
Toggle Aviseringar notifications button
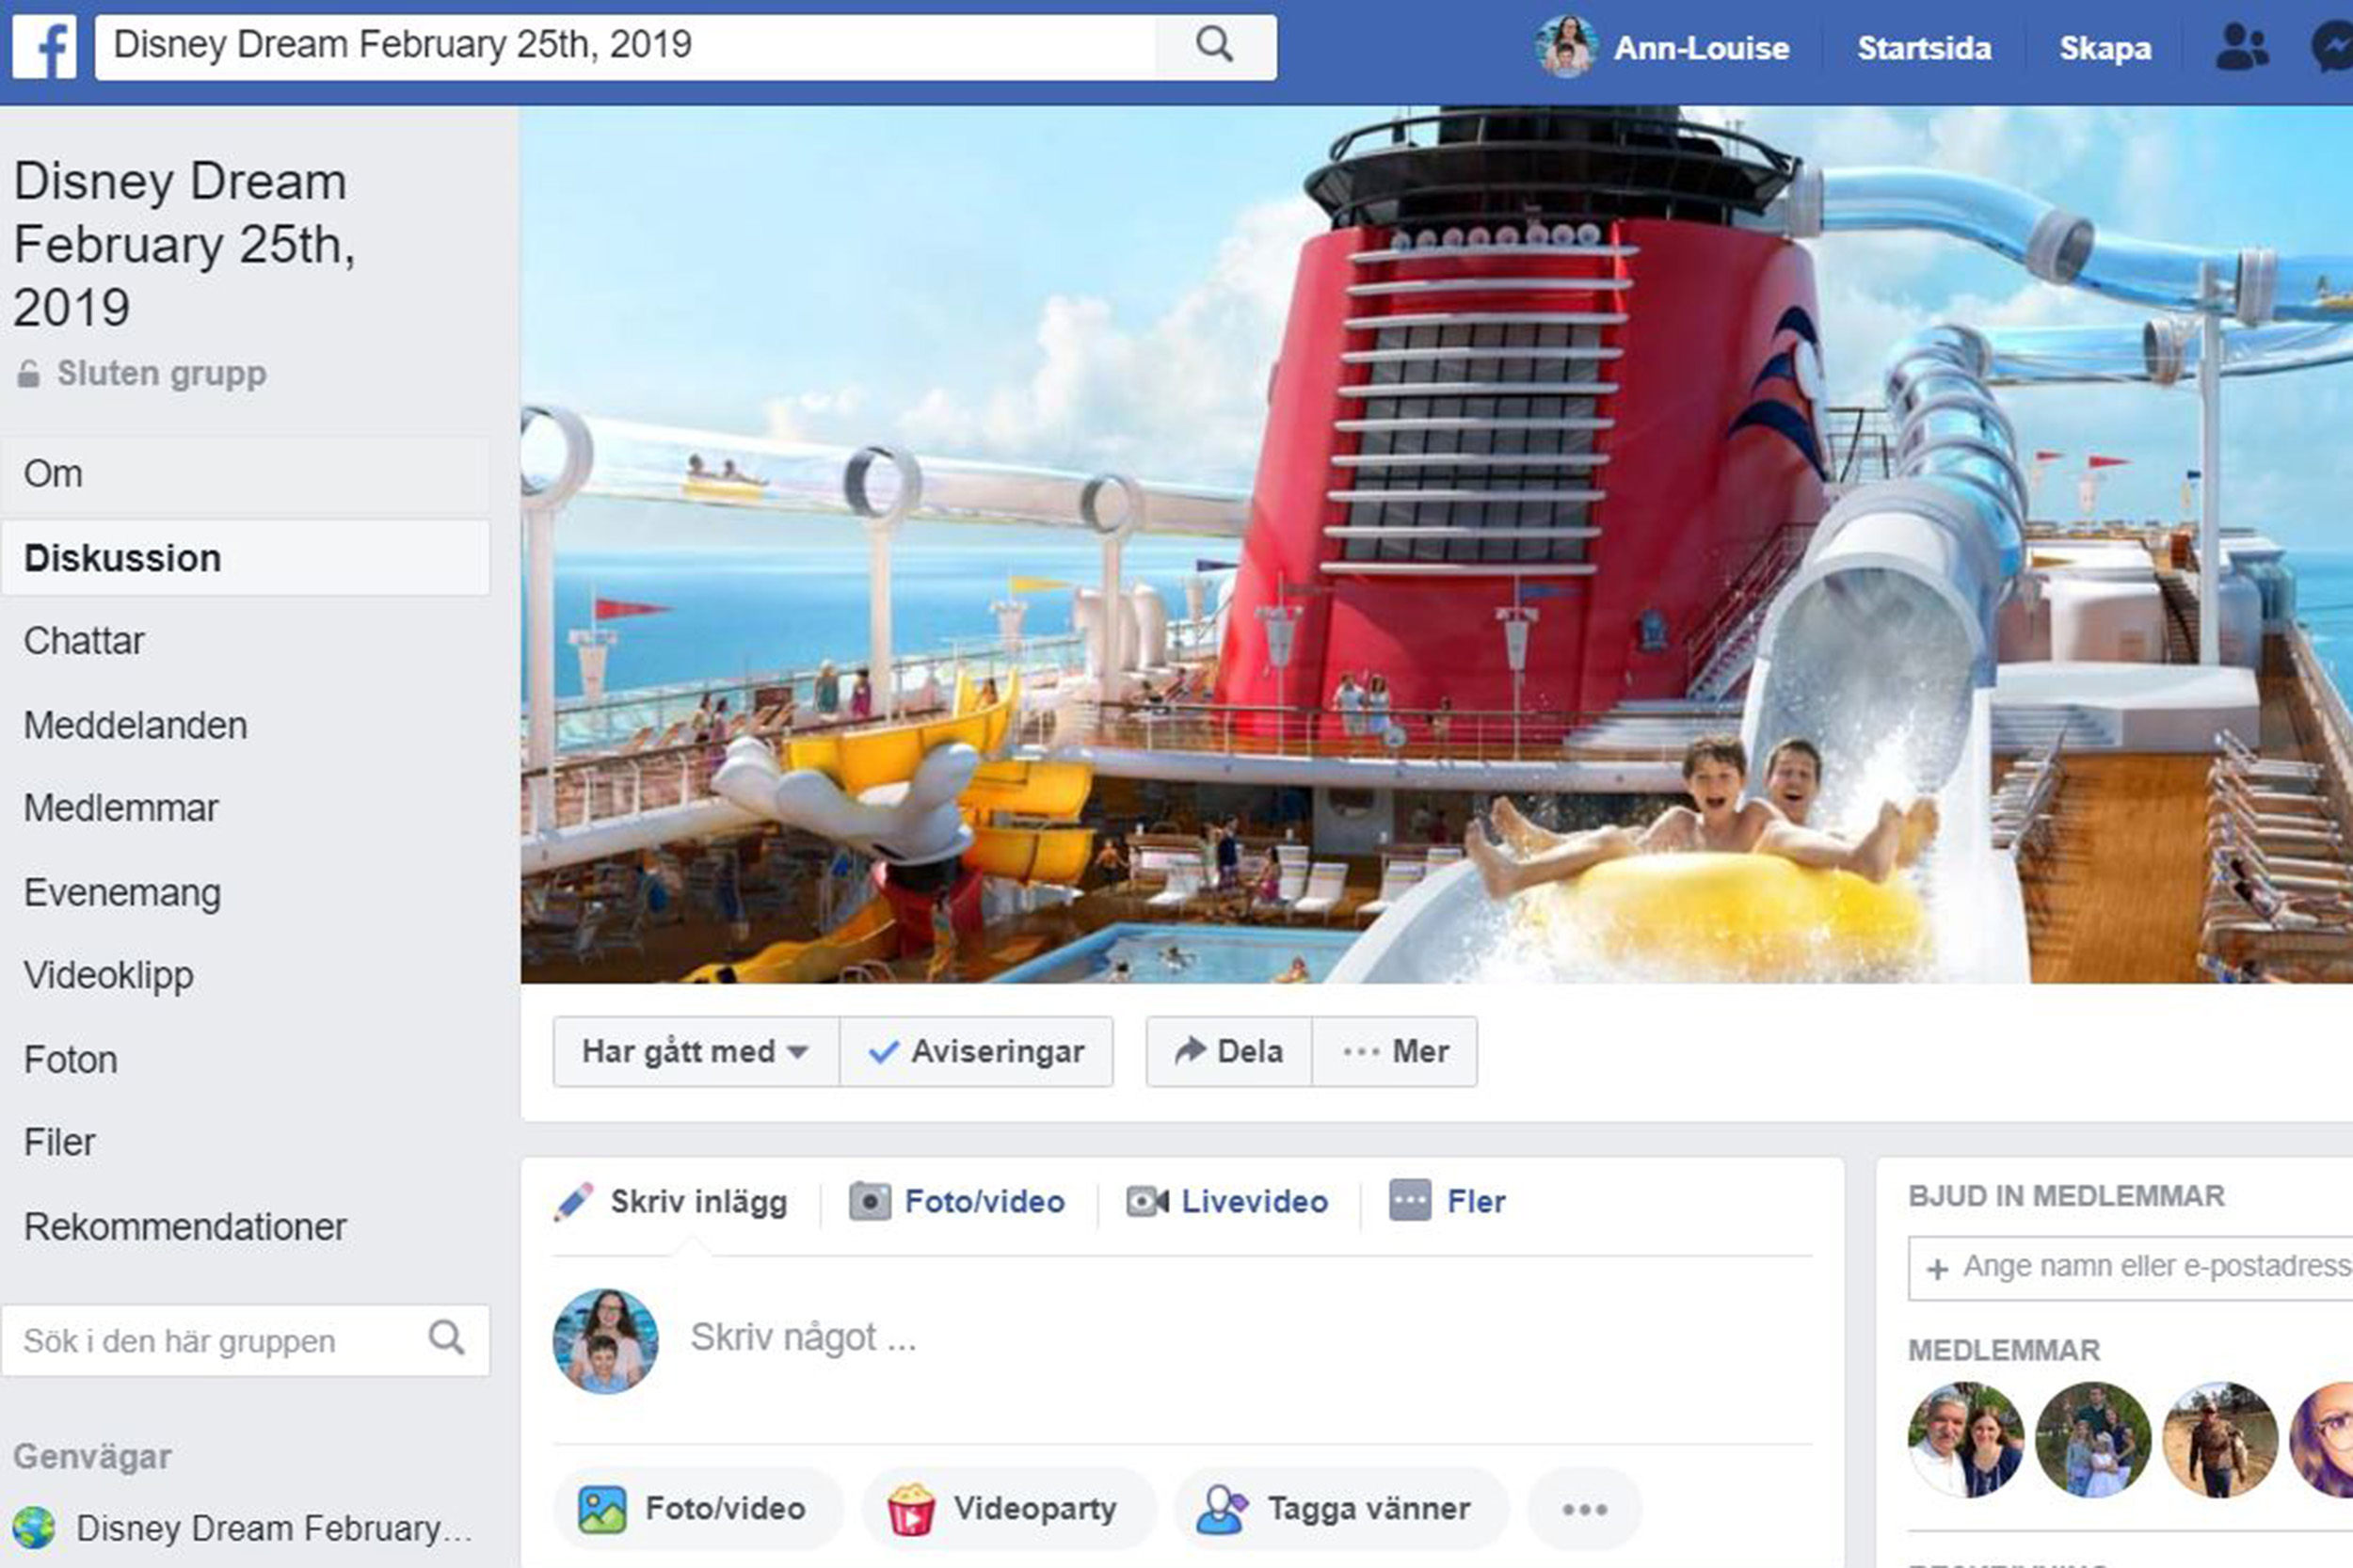976,1052
